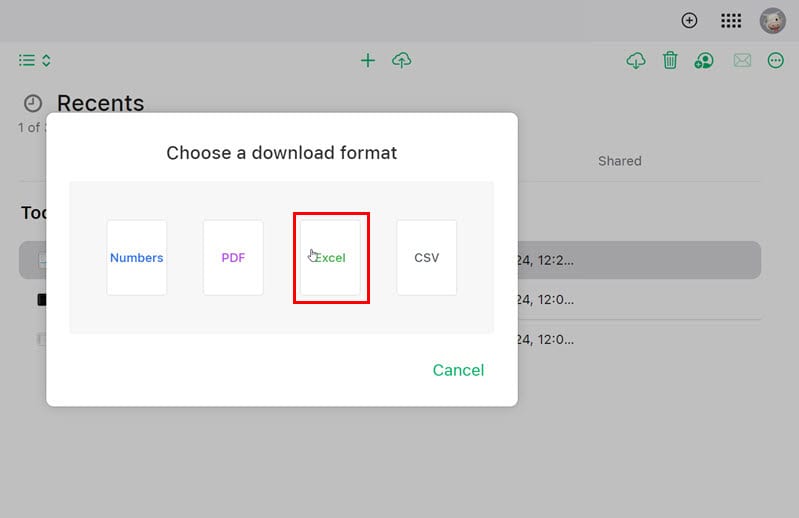
Task: Open the more options ellipsis menu
Action: tap(776, 61)
